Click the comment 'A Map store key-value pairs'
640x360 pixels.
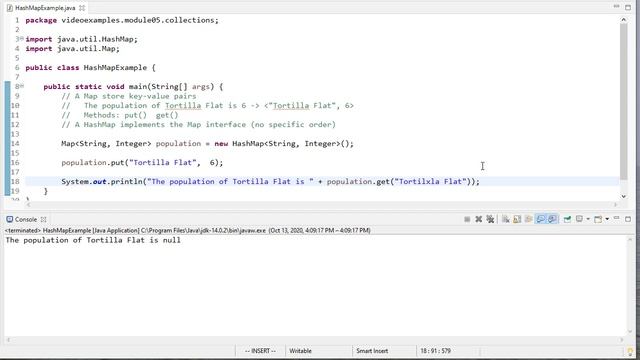click(129, 96)
